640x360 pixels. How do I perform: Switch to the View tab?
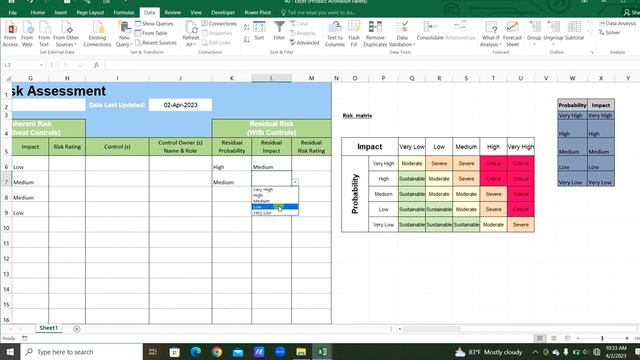coord(196,13)
